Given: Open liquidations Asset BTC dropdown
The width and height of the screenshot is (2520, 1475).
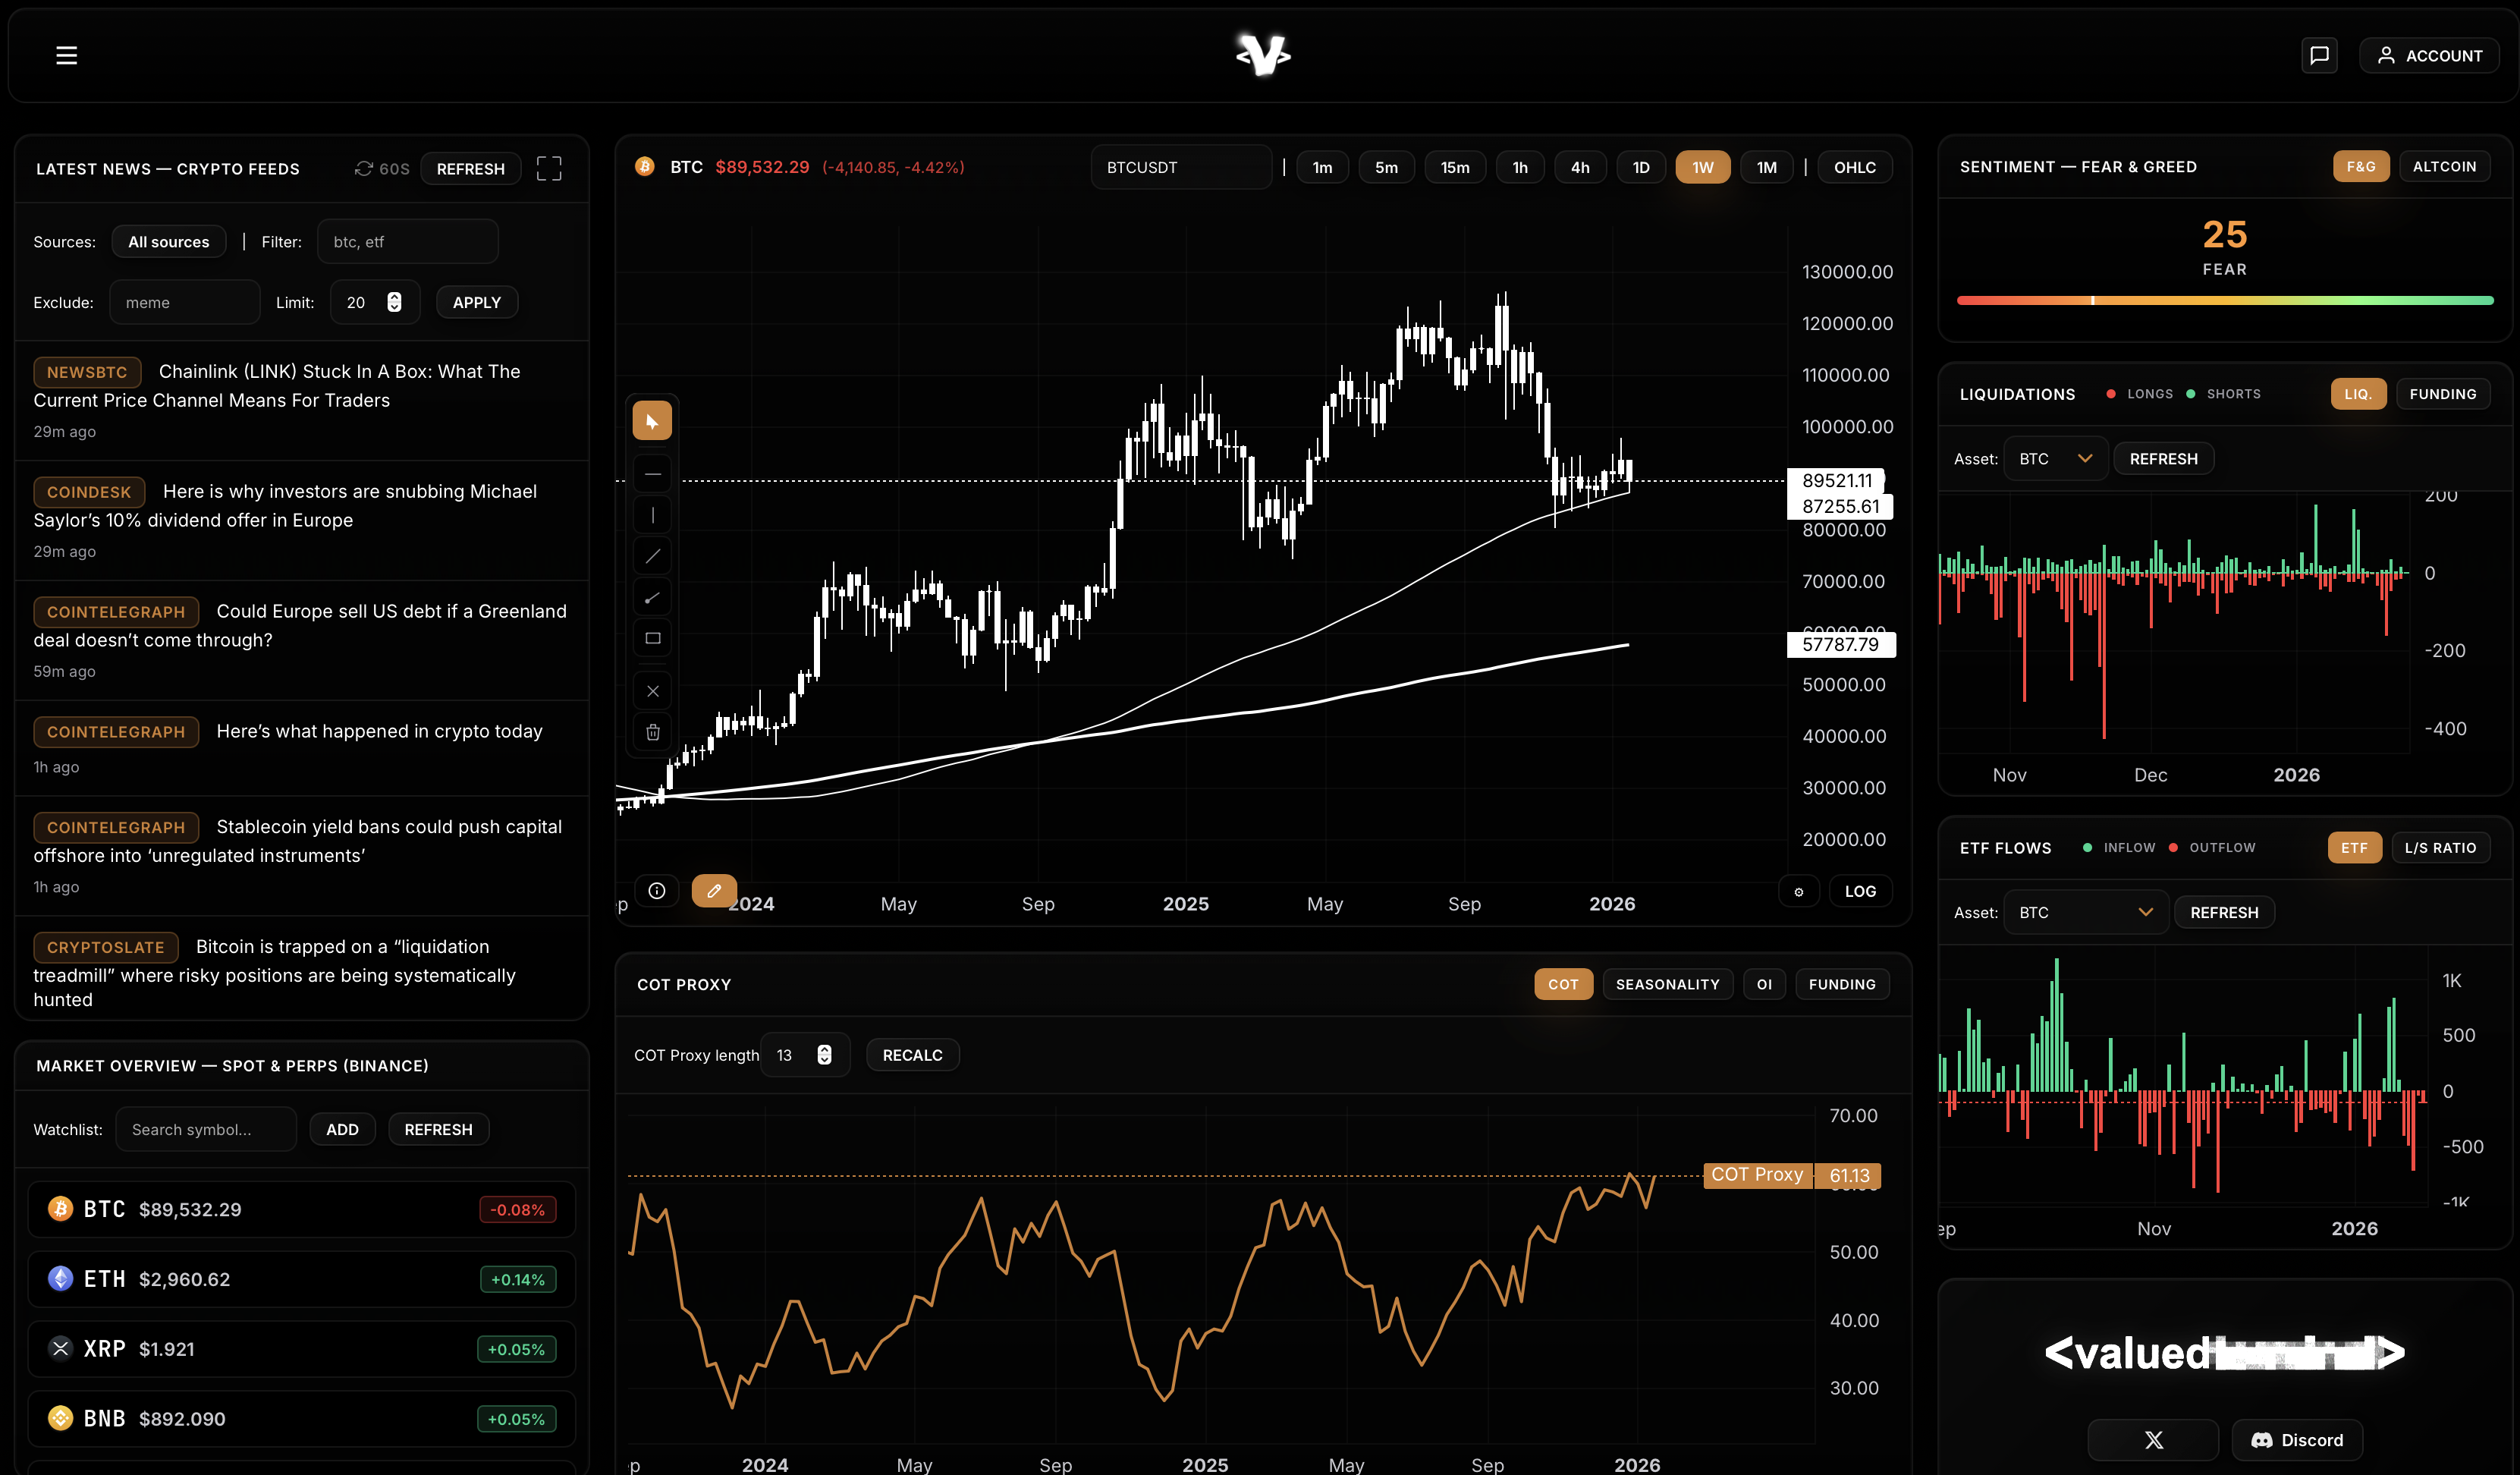Looking at the screenshot, I should (2055, 459).
